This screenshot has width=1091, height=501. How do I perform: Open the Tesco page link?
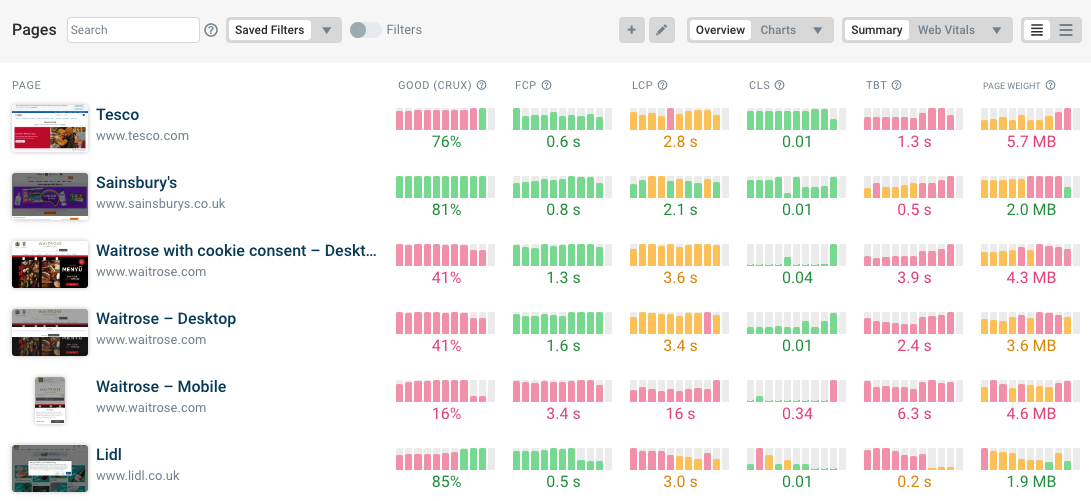point(118,114)
